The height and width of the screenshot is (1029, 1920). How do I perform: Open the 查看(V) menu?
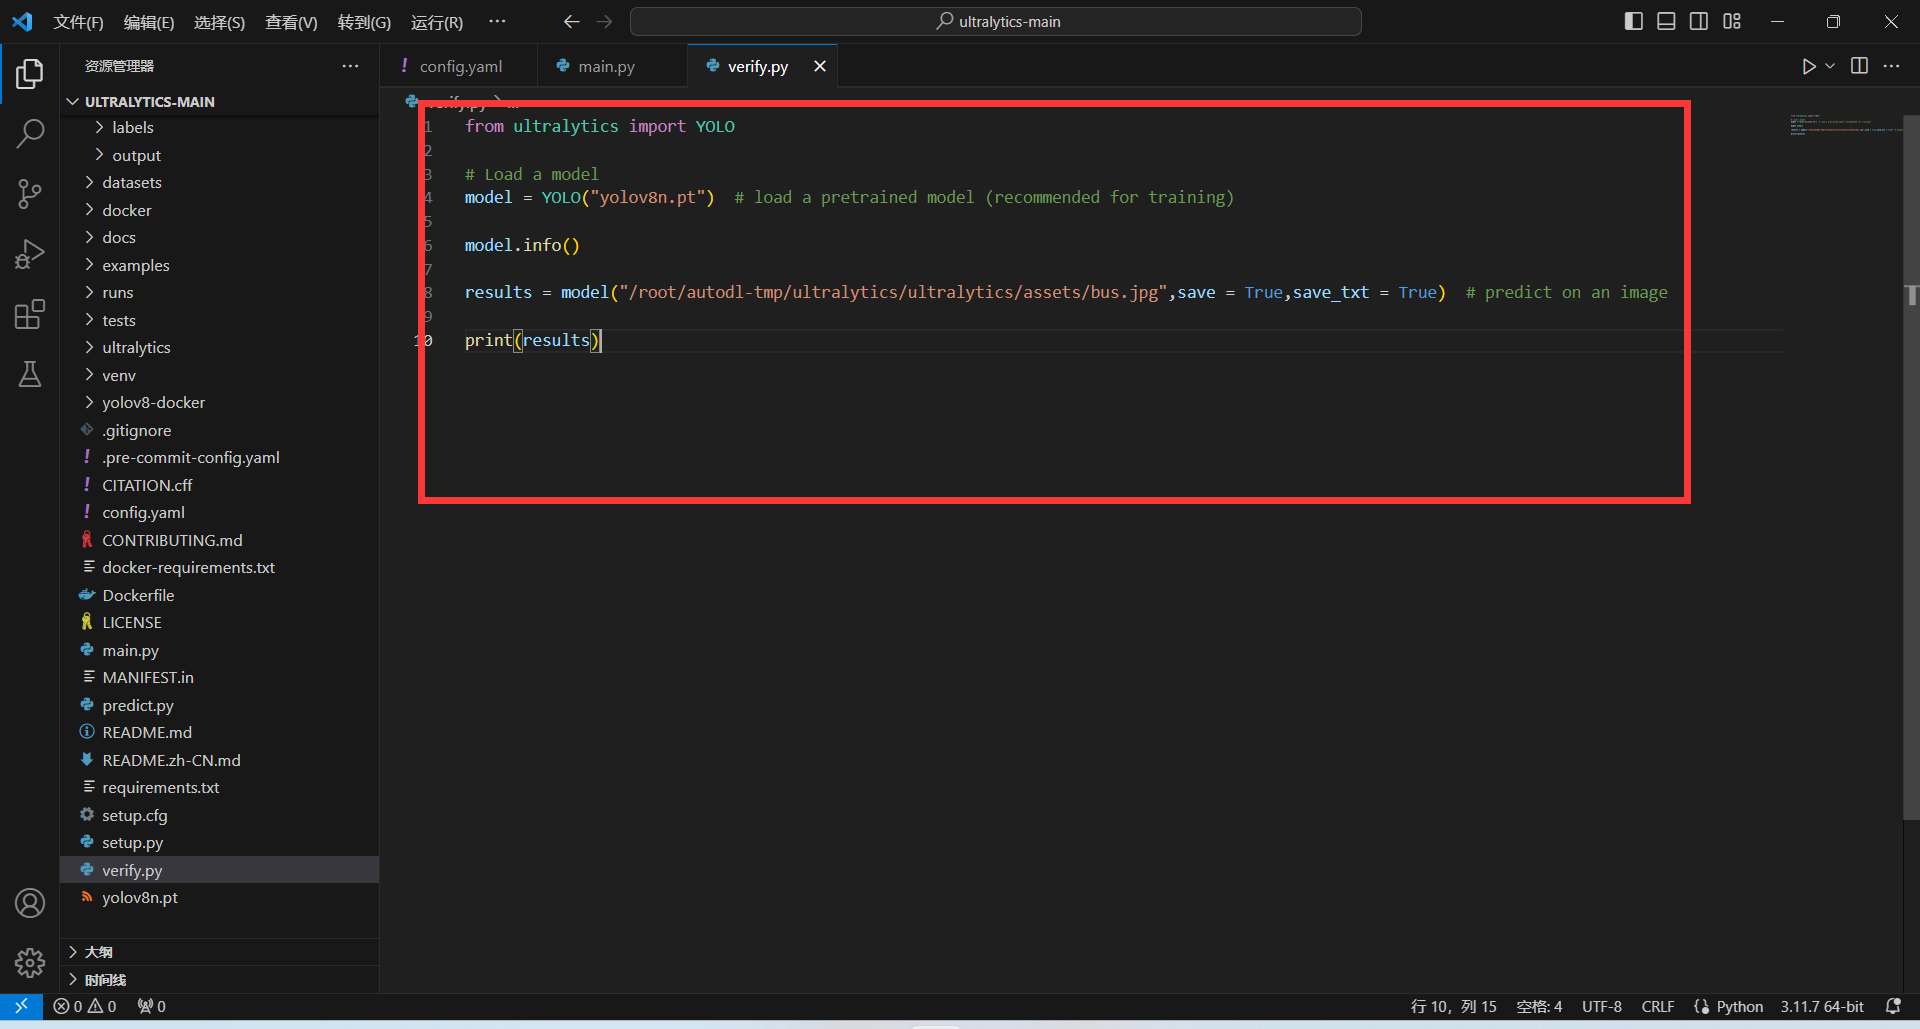291,22
